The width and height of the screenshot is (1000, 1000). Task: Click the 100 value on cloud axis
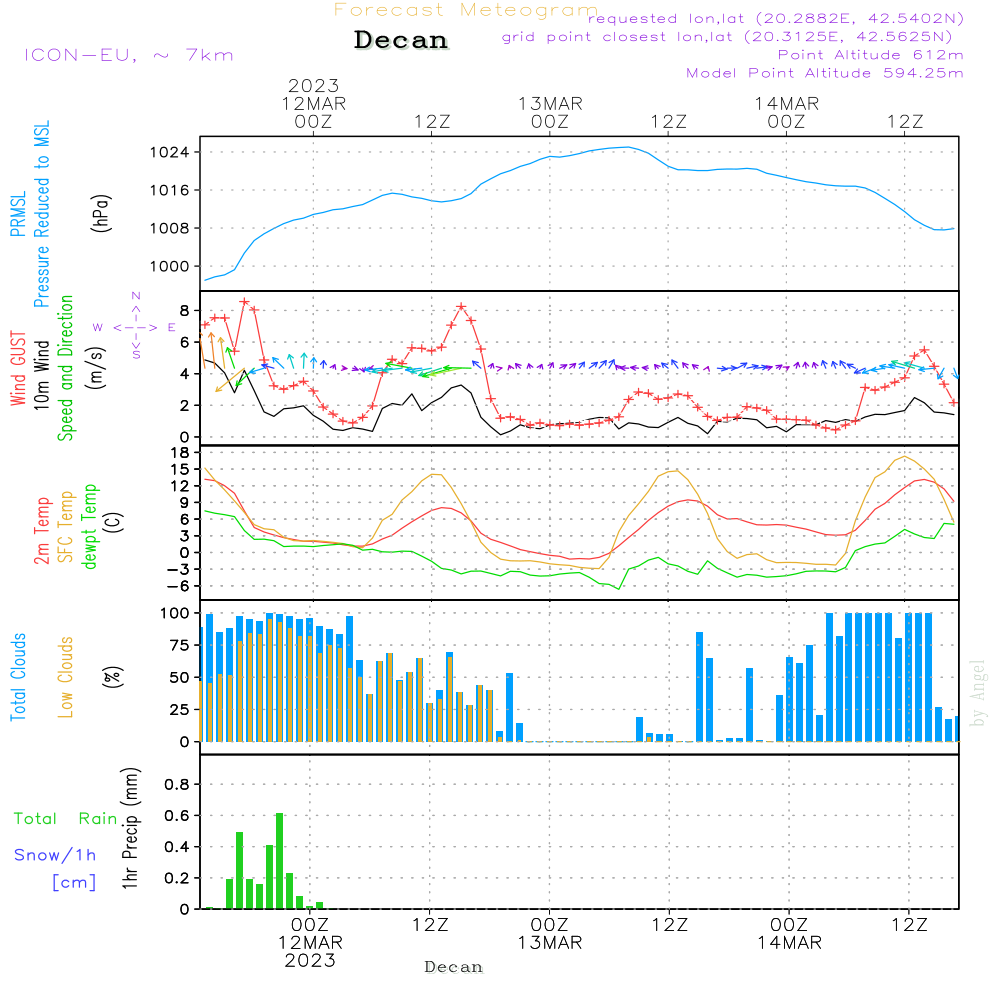pyautogui.click(x=175, y=614)
